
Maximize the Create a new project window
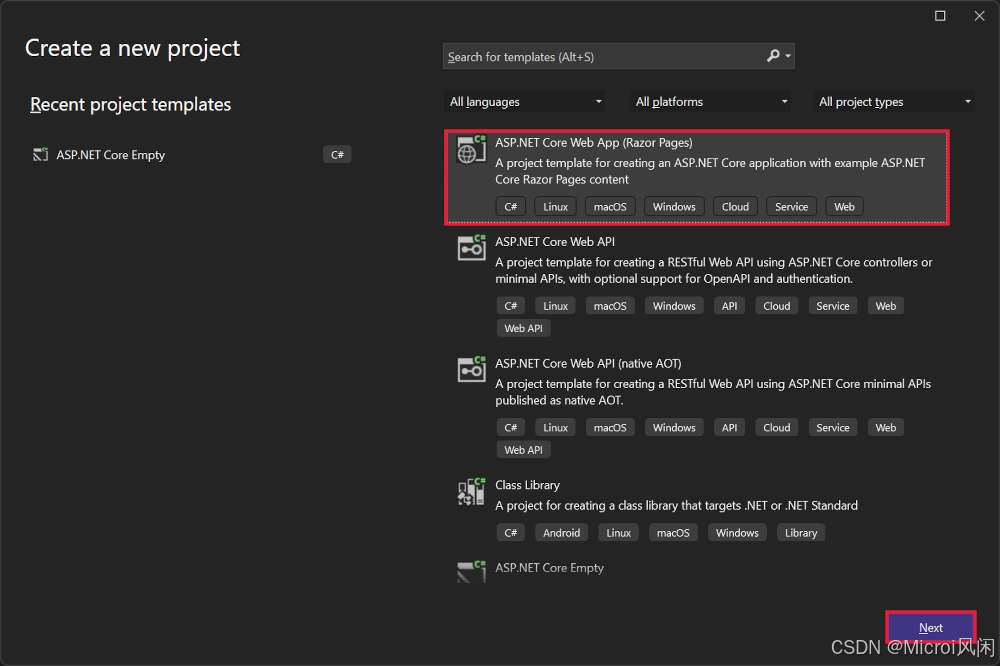(x=940, y=16)
